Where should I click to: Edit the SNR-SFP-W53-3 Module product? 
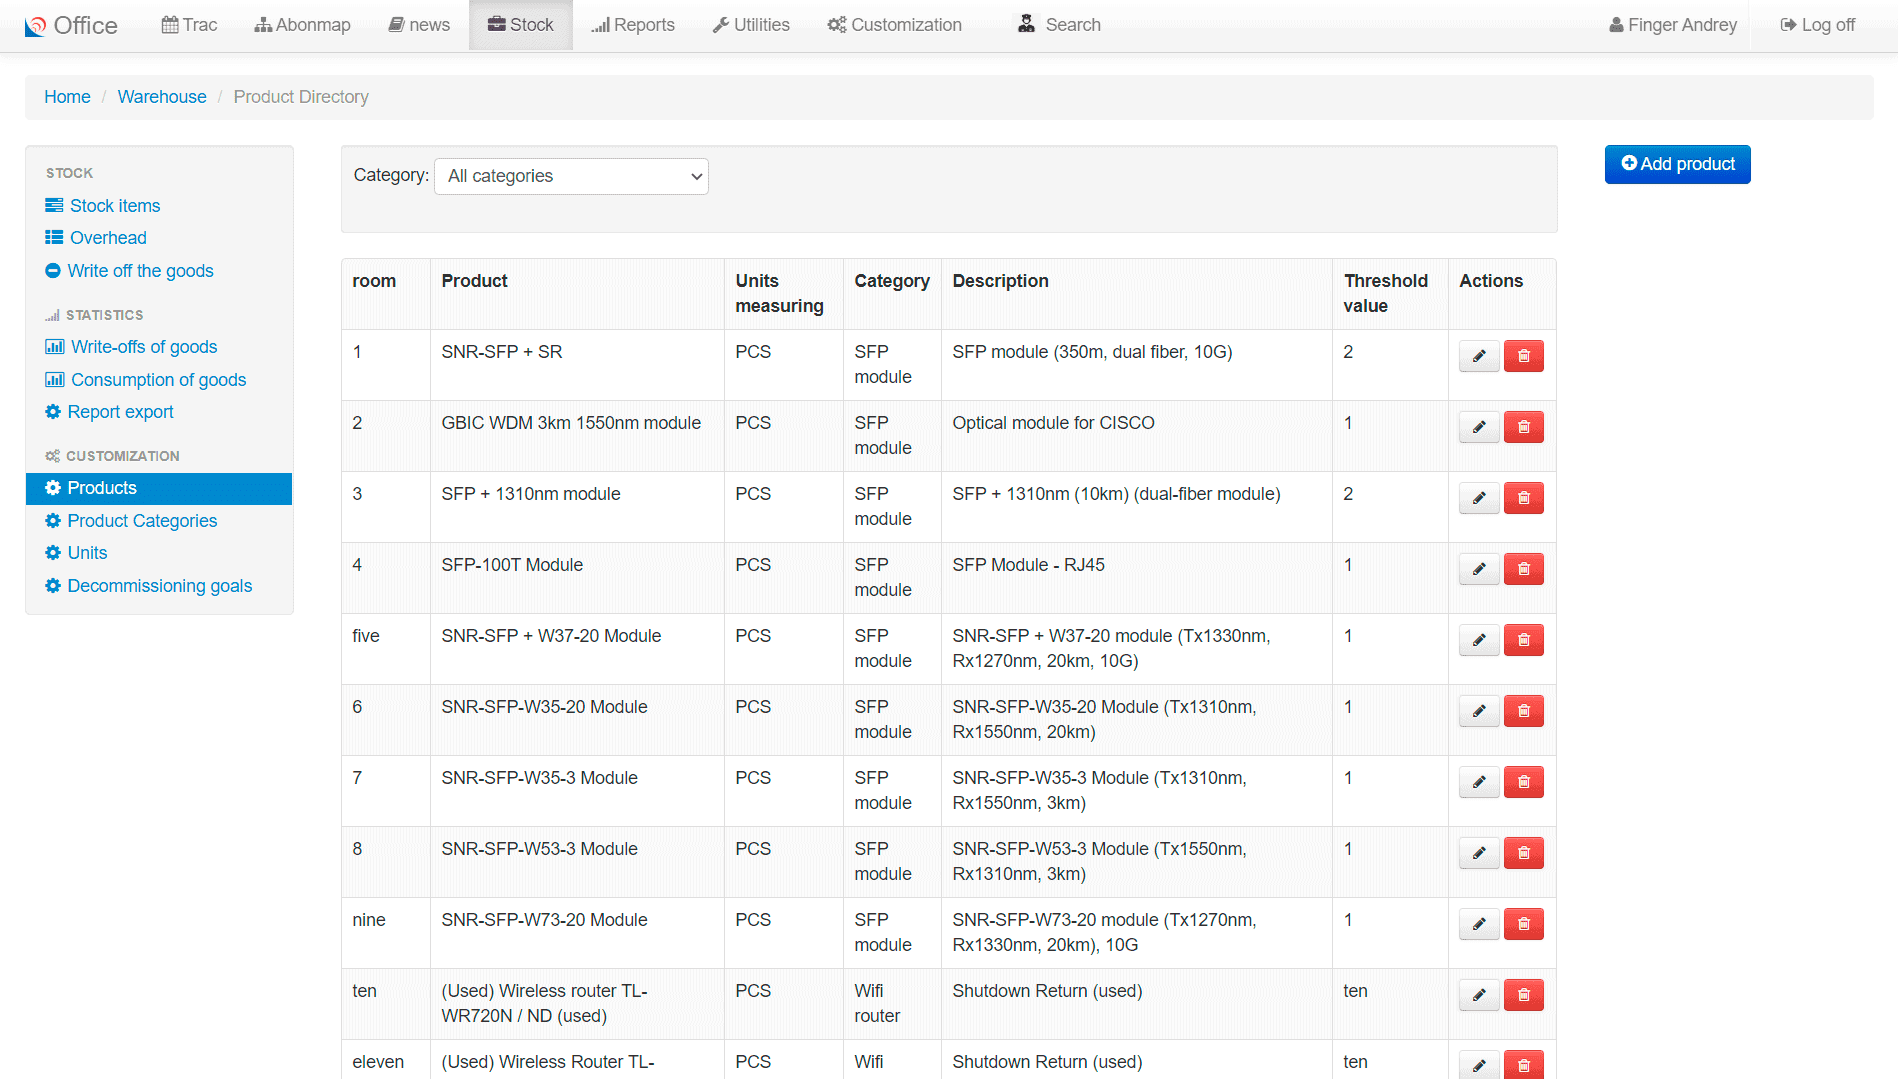[x=1479, y=853]
